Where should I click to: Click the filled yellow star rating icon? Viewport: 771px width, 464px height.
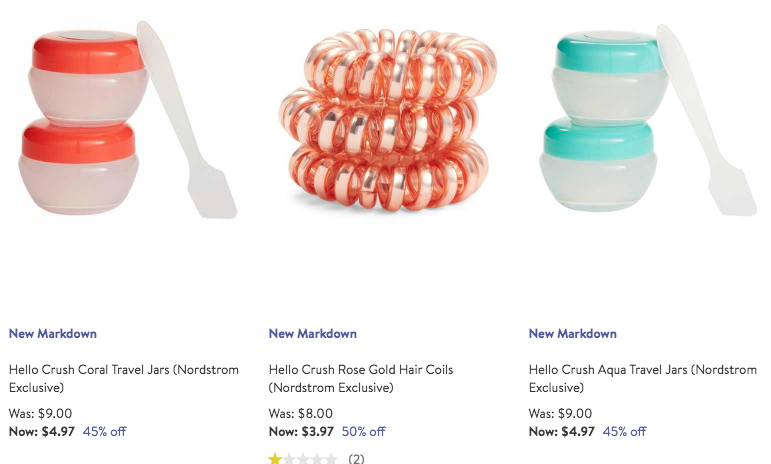click(275, 459)
